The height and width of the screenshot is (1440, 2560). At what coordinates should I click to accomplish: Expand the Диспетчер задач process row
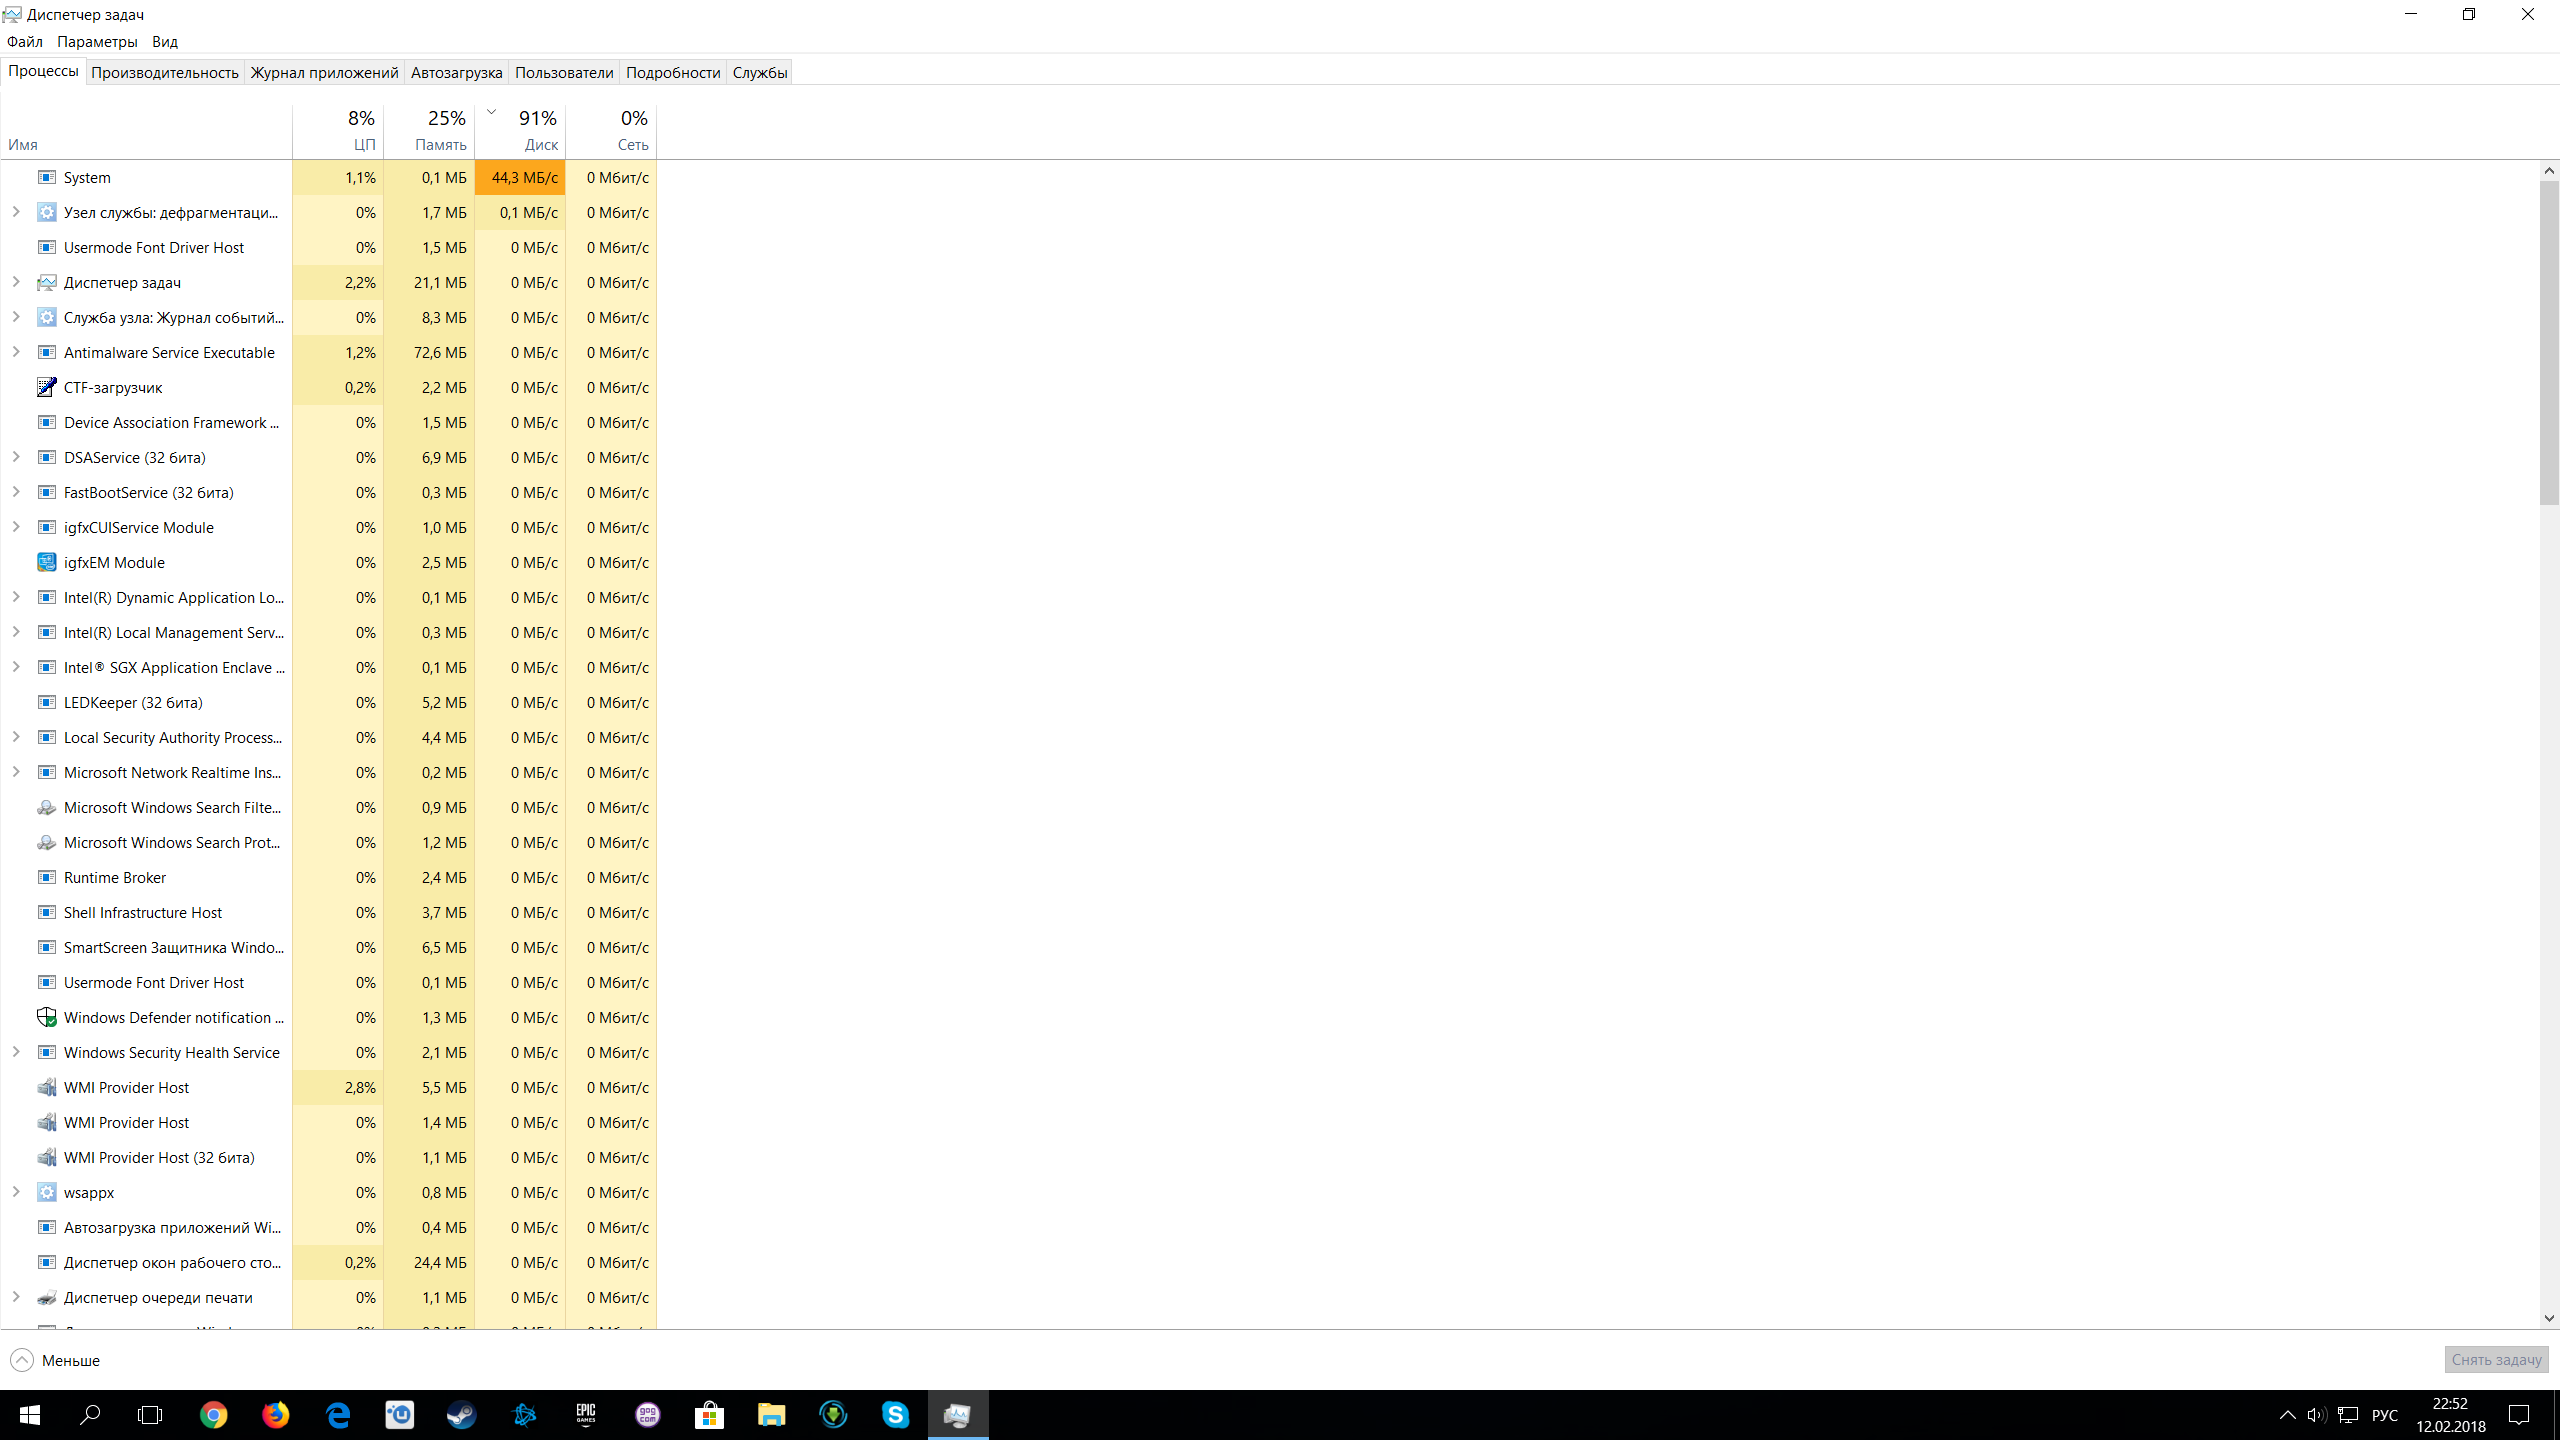[18, 281]
